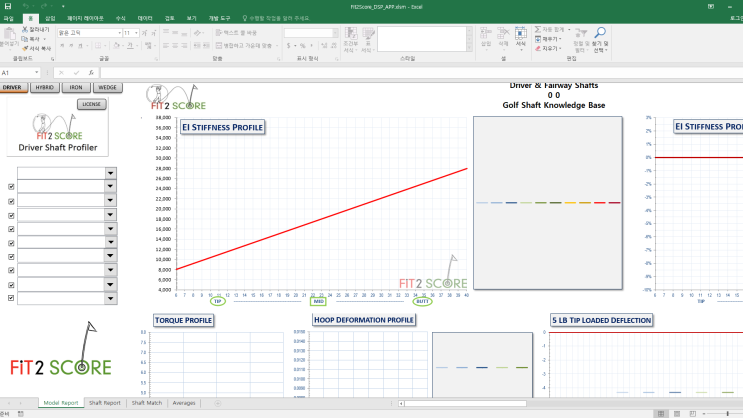Click the Redo arrow icon
743x418 pixels.
[44, 7]
